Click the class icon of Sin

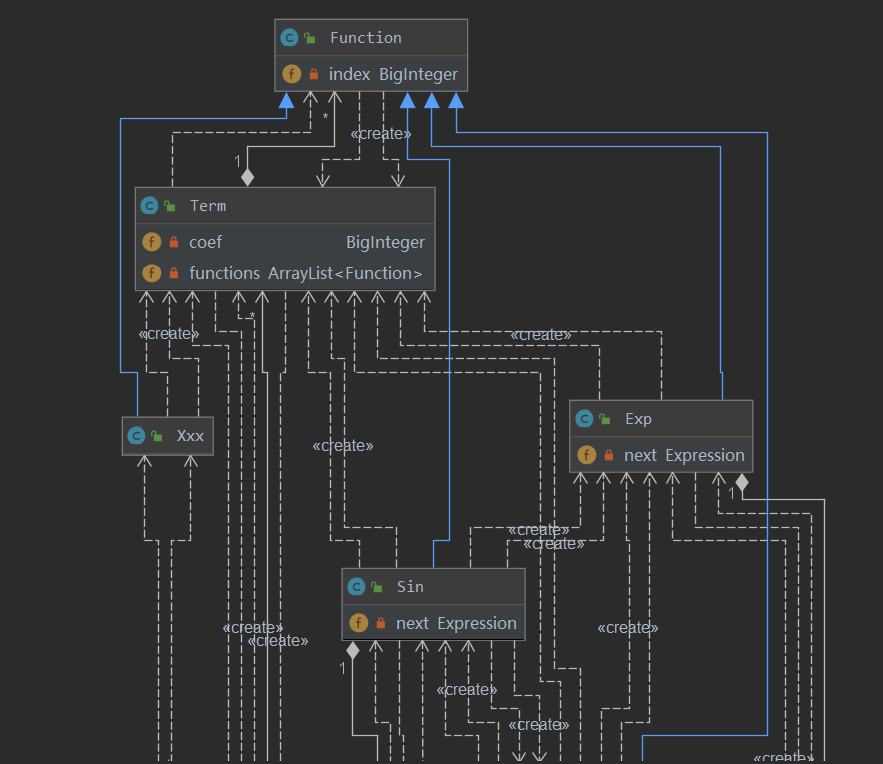click(356, 587)
